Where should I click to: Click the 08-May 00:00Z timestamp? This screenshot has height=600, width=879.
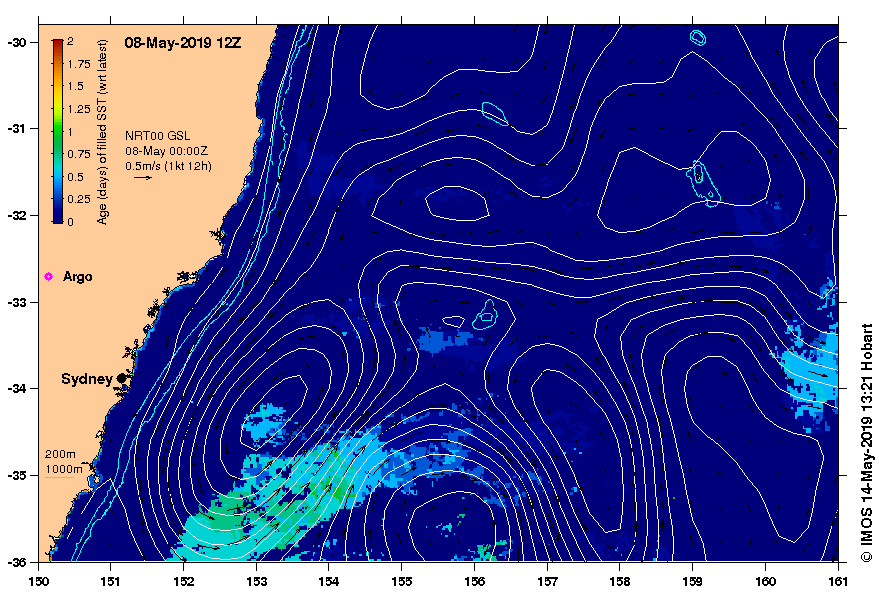(x=166, y=151)
